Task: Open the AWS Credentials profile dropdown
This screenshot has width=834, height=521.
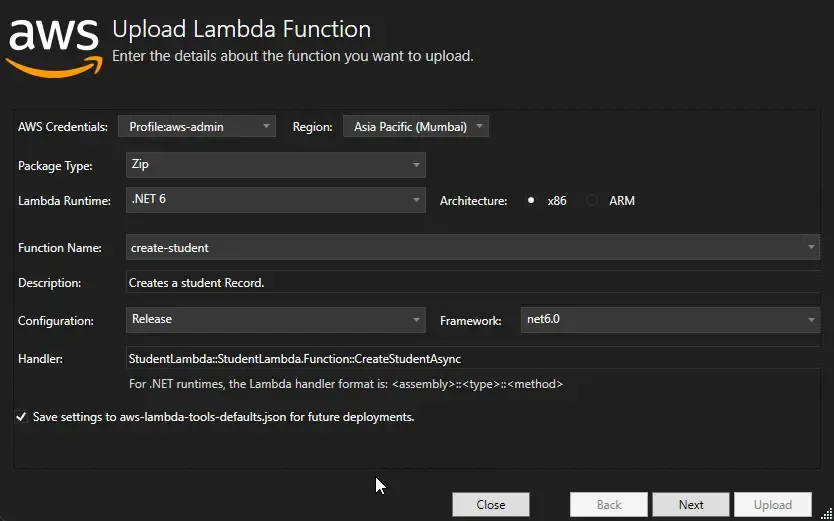Action: (x=197, y=127)
